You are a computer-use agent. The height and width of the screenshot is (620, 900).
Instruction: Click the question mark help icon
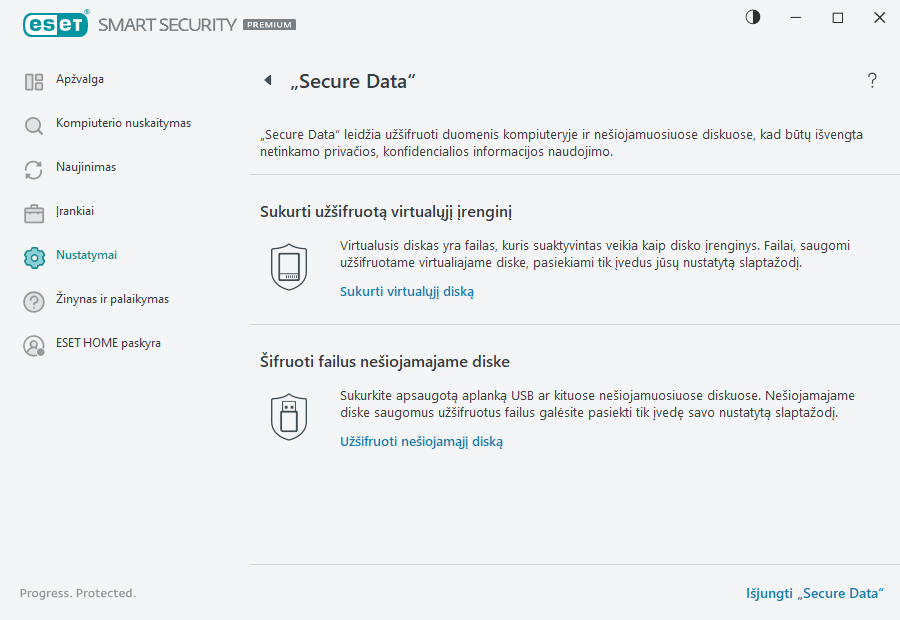pos(871,81)
